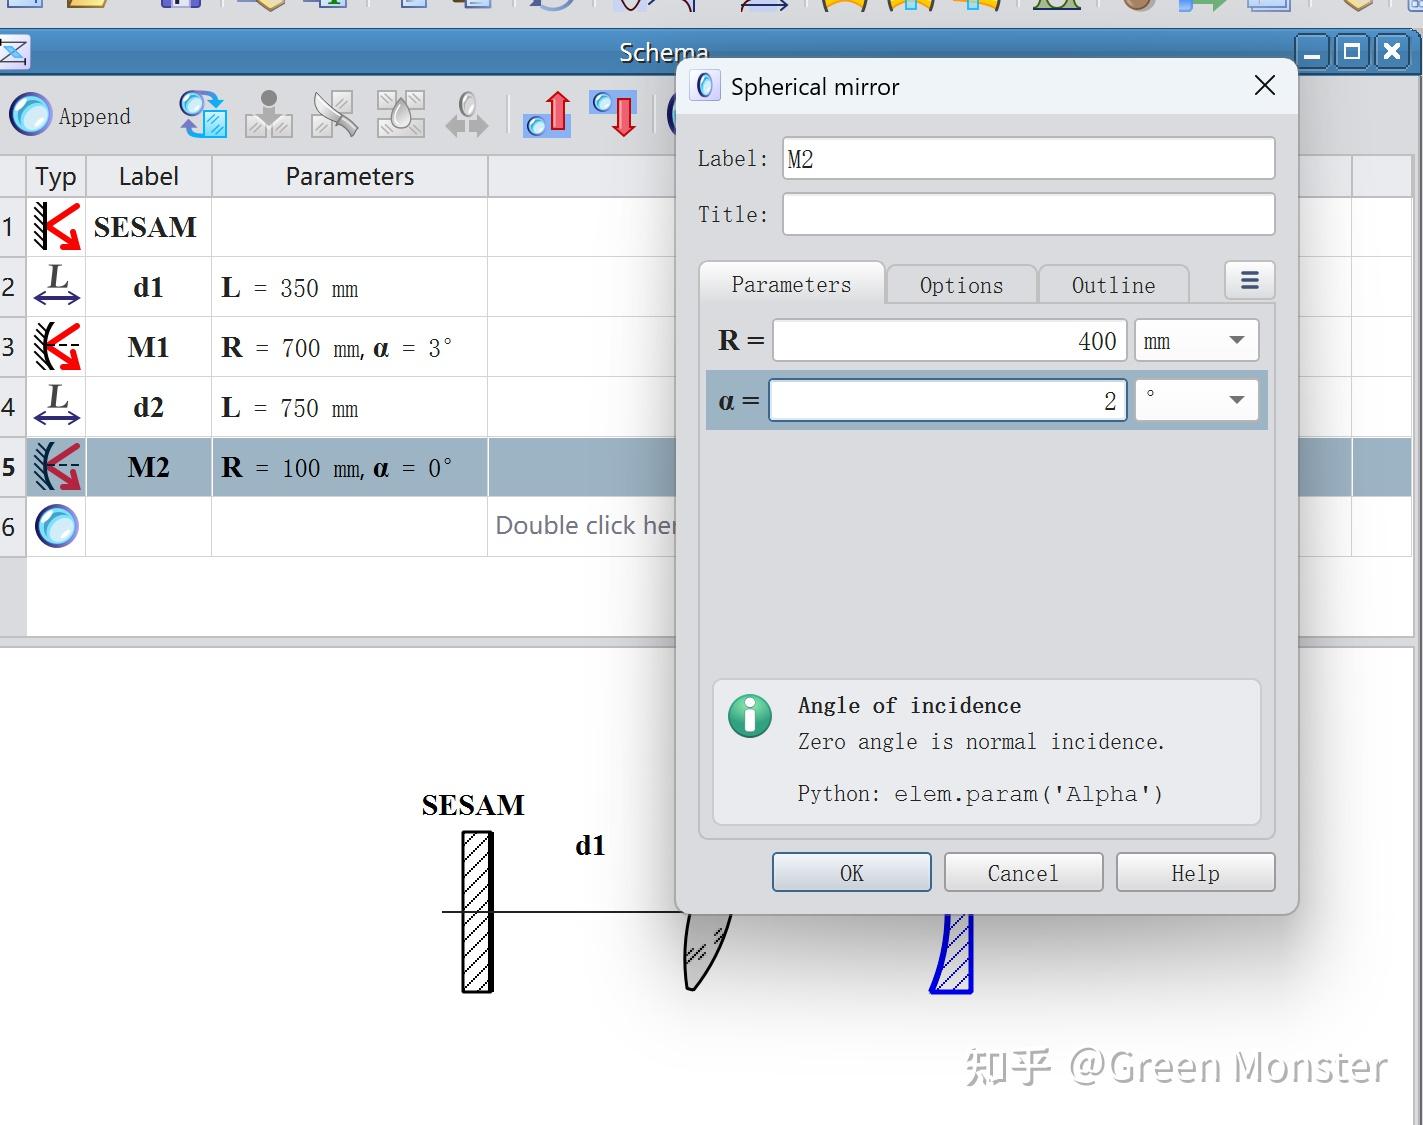
Task: Click the merge ranges droplet icon
Action: pos(400,114)
